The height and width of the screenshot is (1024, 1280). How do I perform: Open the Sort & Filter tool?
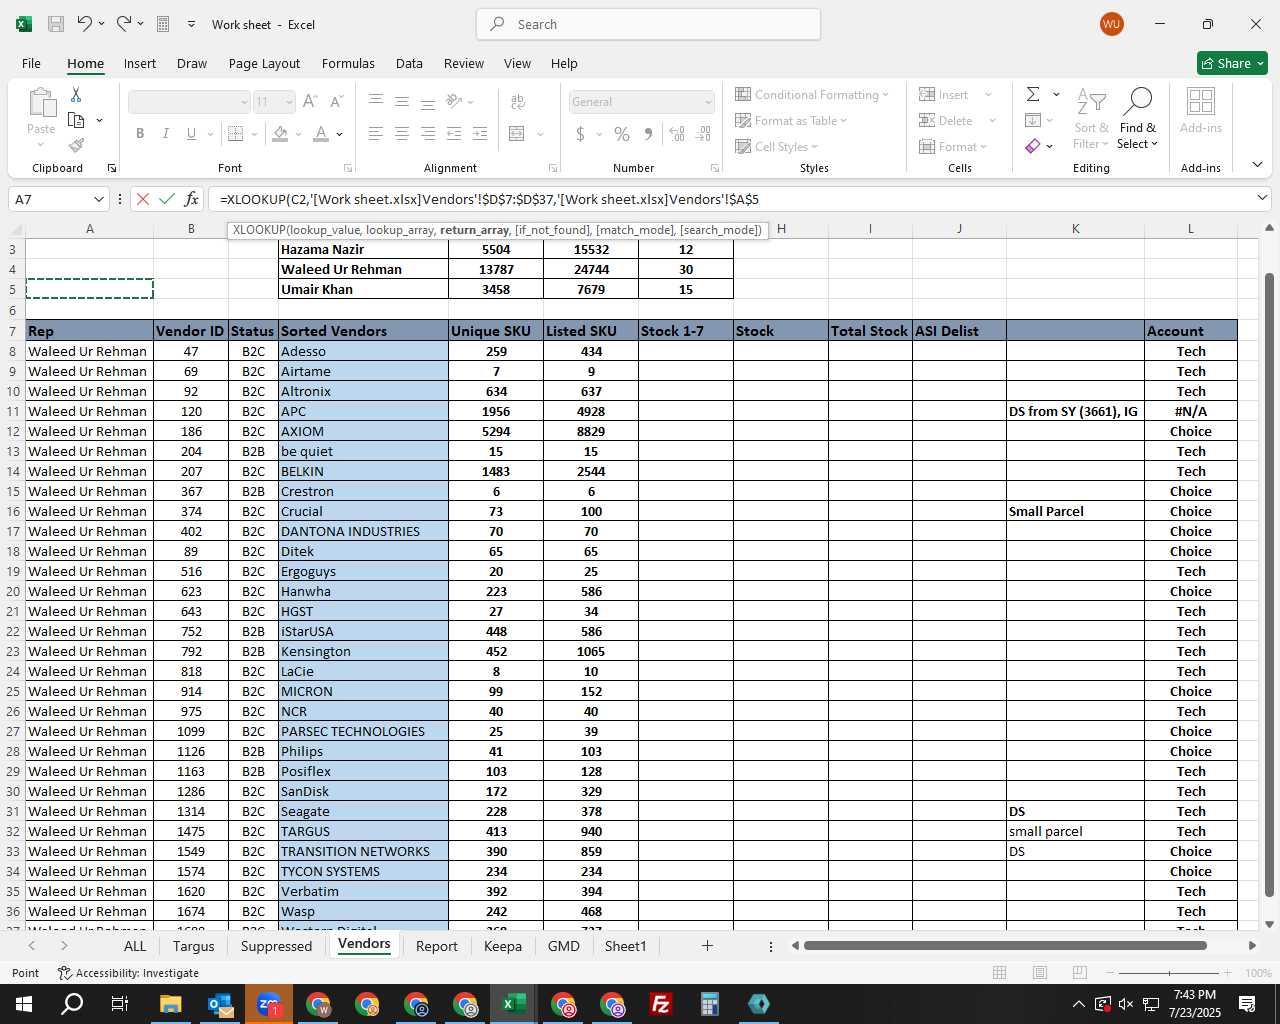(1091, 119)
